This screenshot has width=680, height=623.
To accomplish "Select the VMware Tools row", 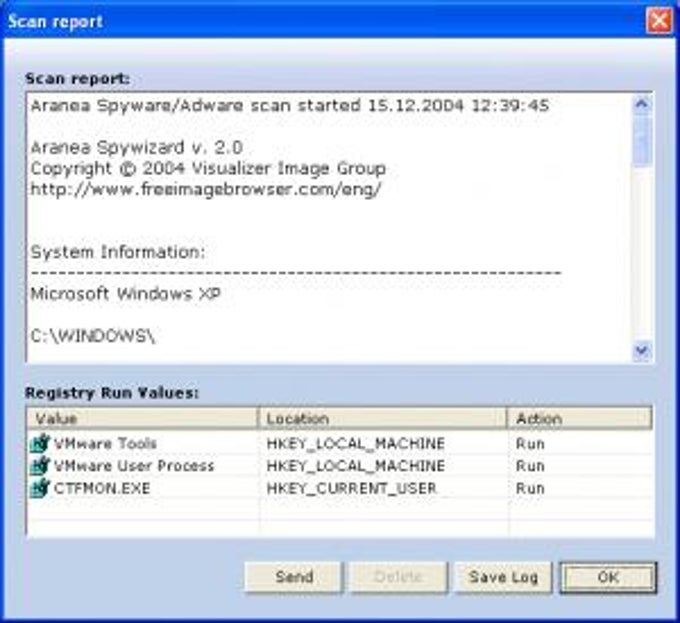I will [340, 444].
